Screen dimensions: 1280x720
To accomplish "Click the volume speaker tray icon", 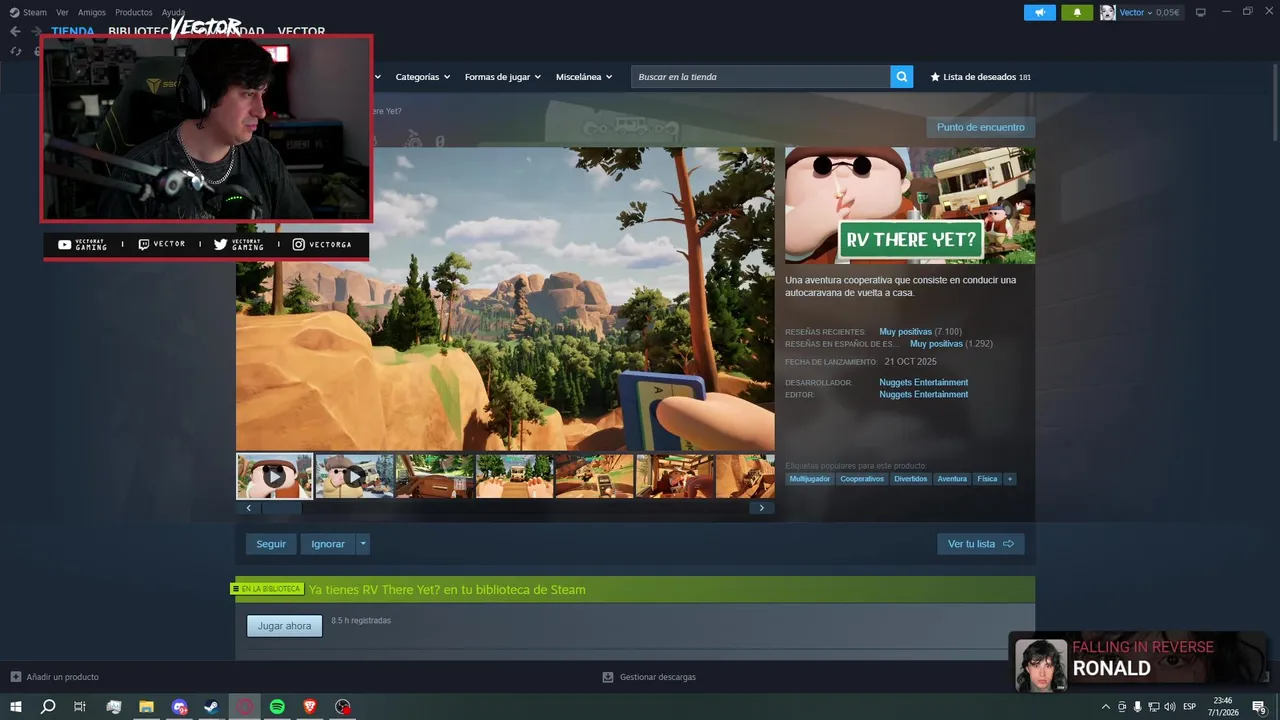I will pos(1170,707).
